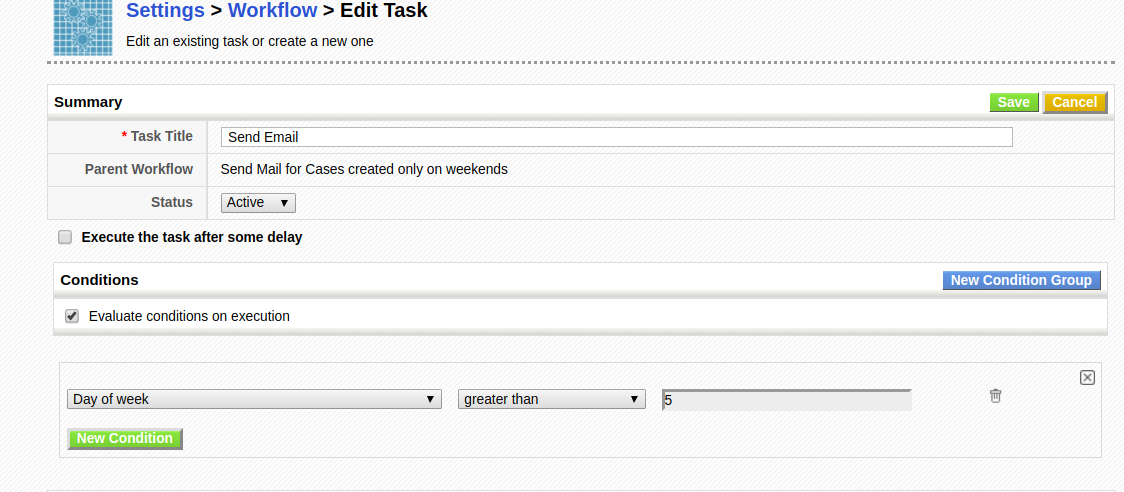Go to Settings breadcrumb link

166,12
